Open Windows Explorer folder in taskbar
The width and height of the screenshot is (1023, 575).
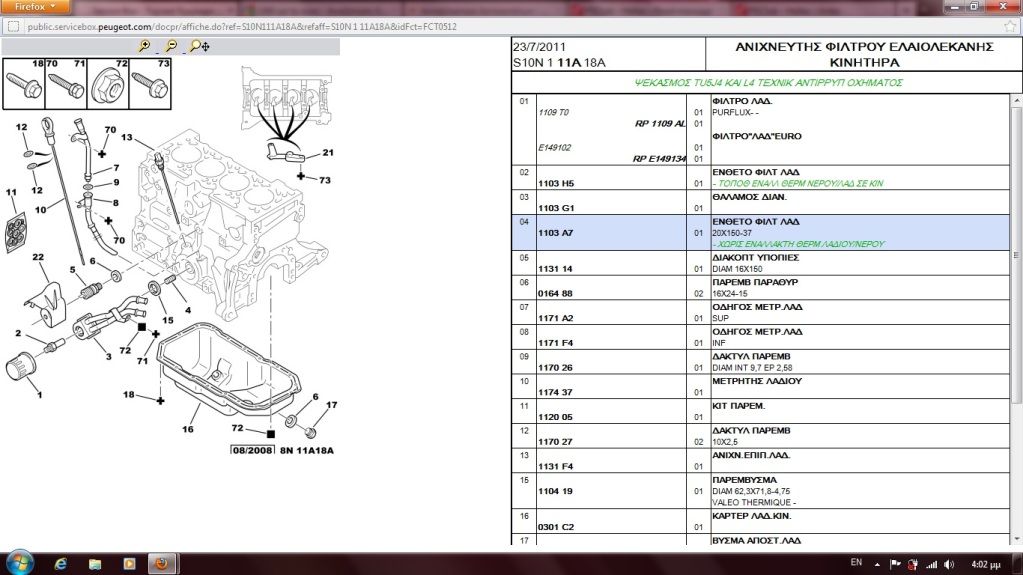[x=95, y=563]
